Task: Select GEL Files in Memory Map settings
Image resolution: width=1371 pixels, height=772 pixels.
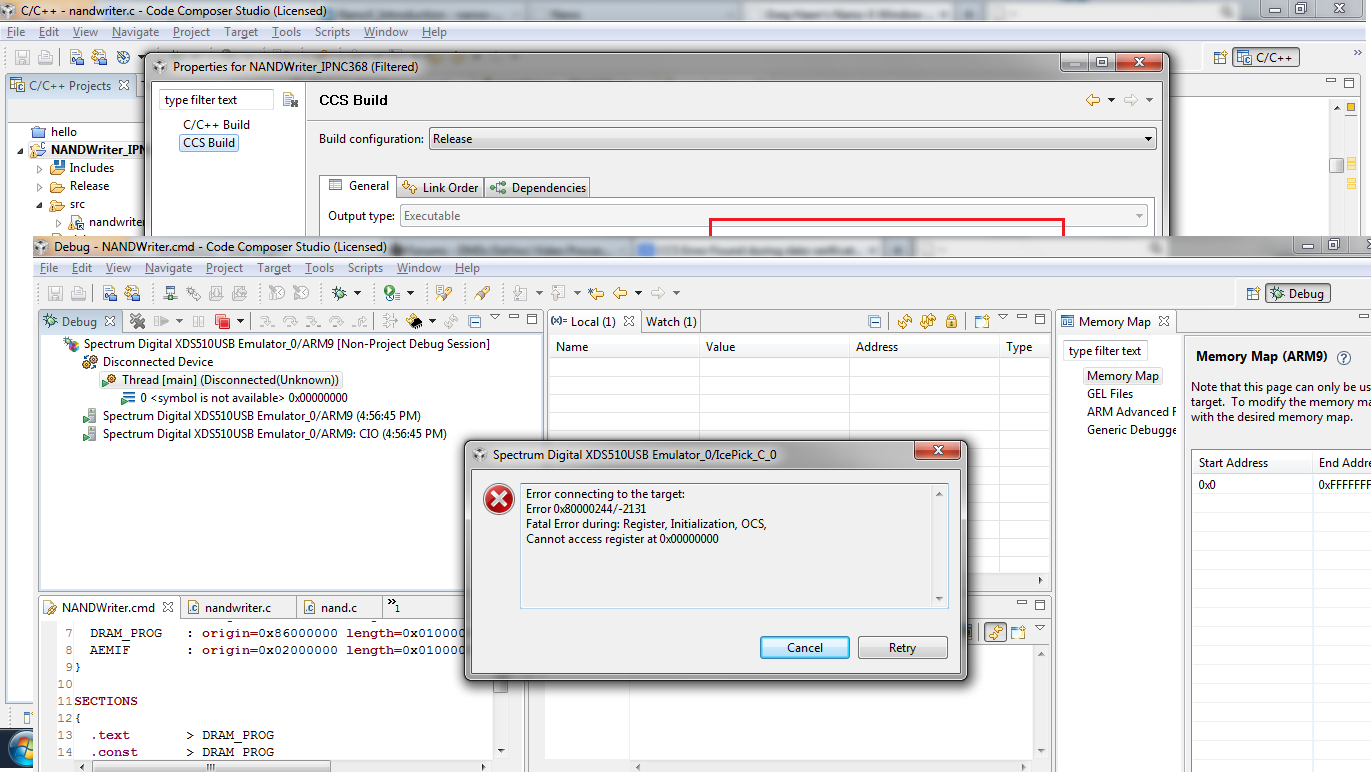Action: 1110,394
